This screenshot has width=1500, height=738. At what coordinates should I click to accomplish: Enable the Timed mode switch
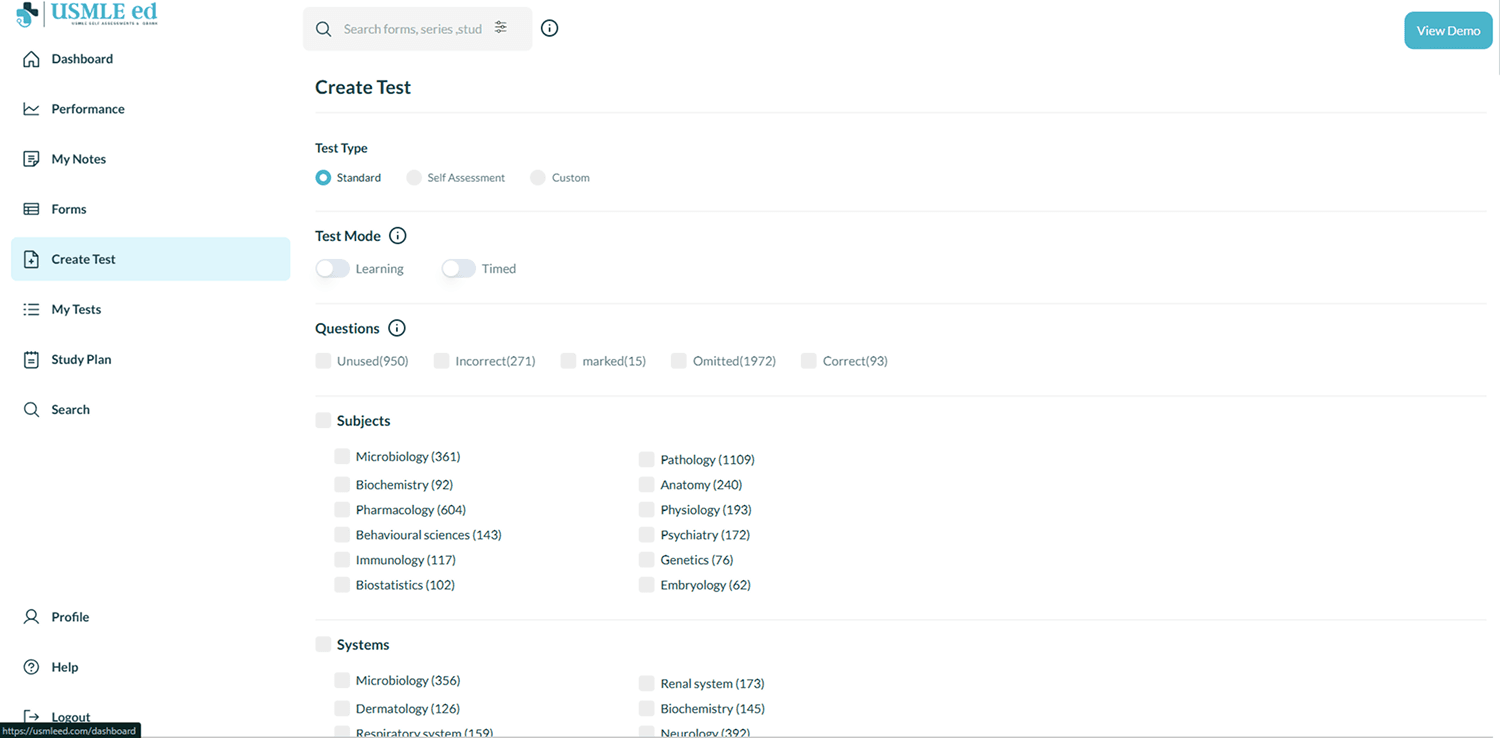click(x=459, y=268)
